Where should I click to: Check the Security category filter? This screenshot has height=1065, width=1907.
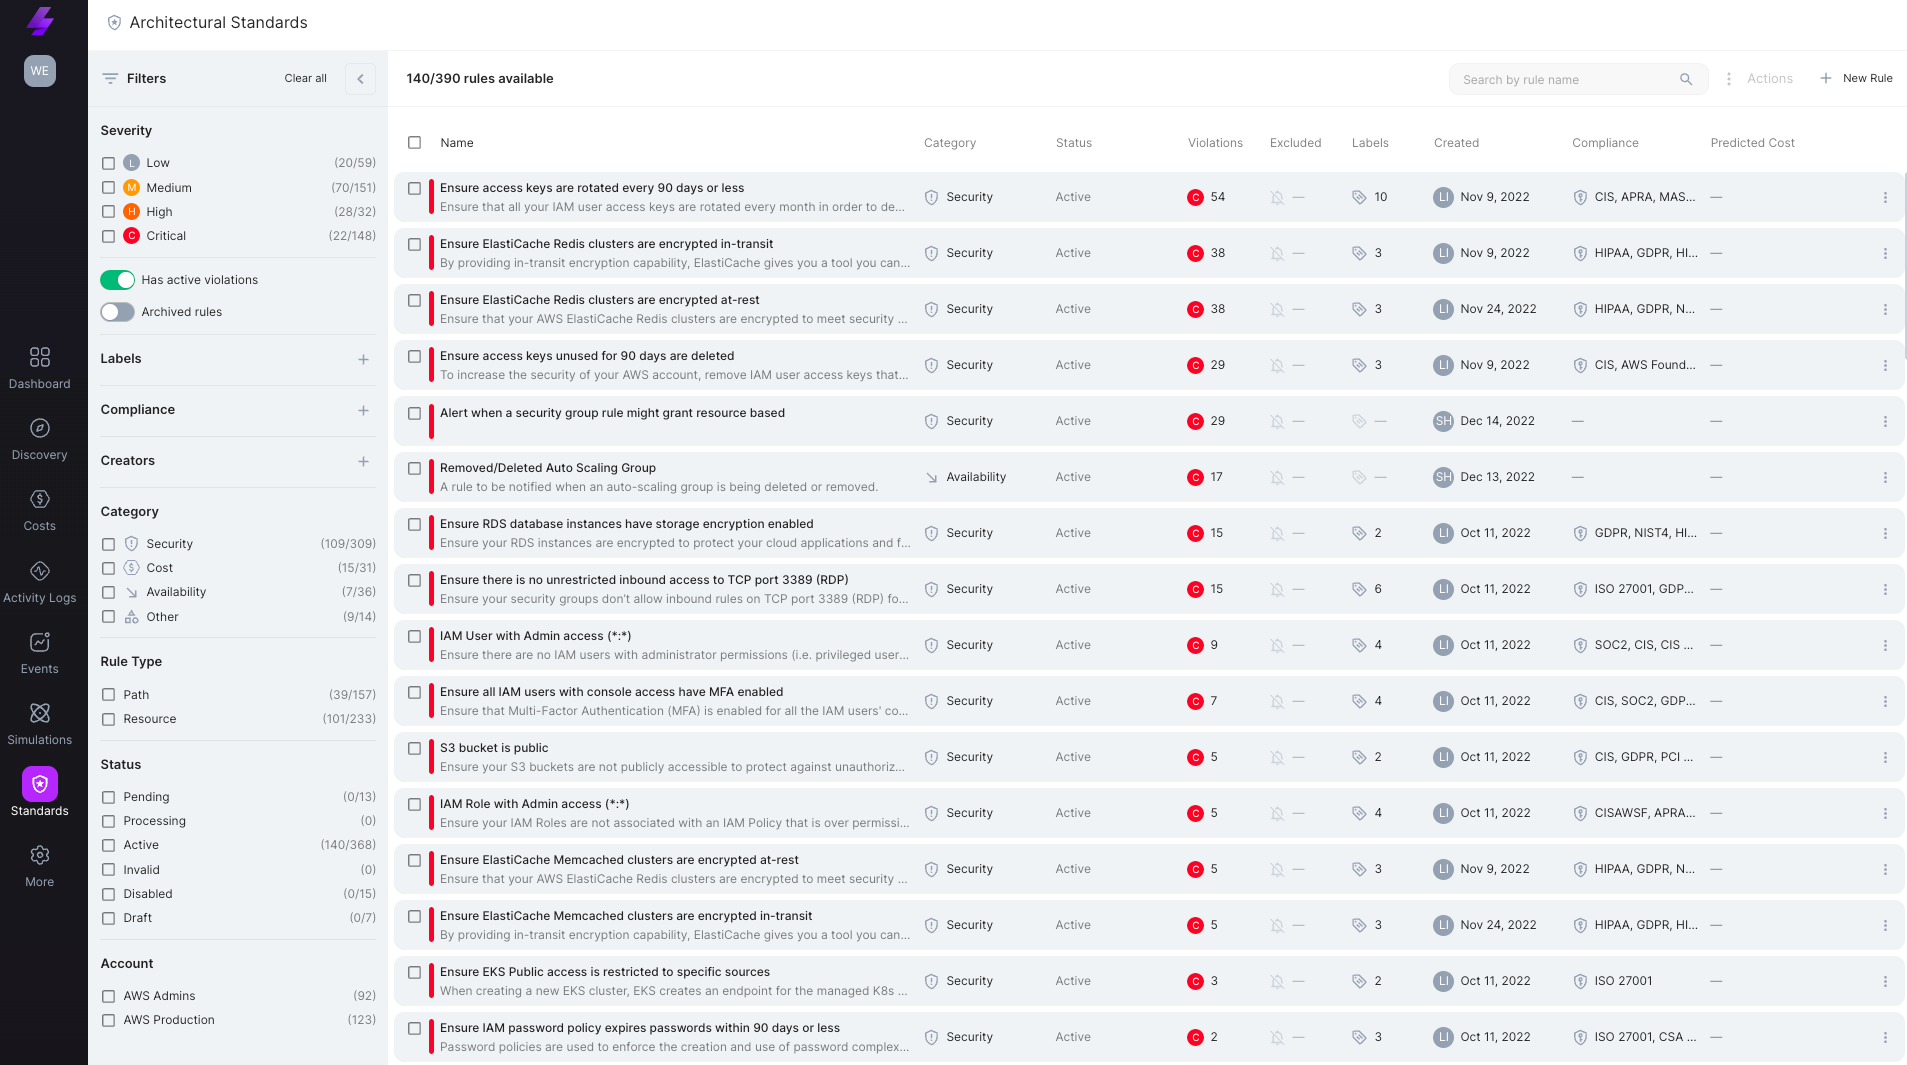108,544
